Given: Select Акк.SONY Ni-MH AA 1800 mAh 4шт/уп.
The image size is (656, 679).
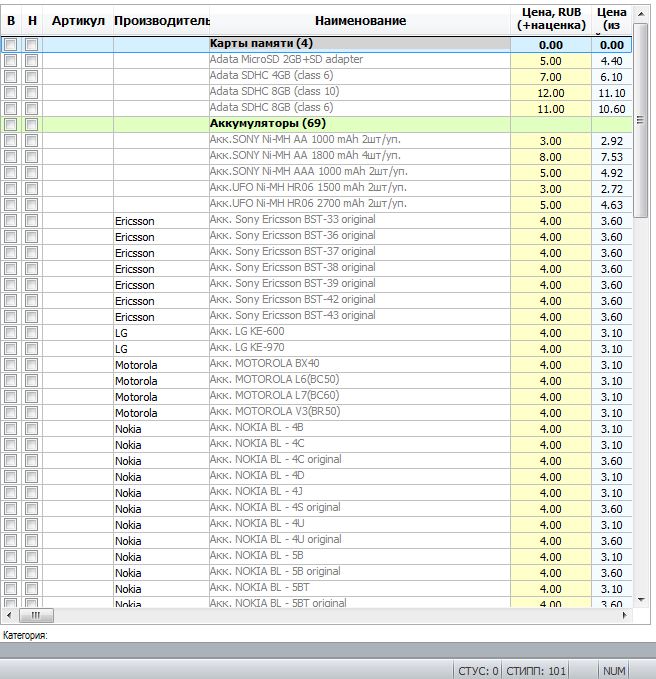Looking at the screenshot, I should [x=316, y=157].
